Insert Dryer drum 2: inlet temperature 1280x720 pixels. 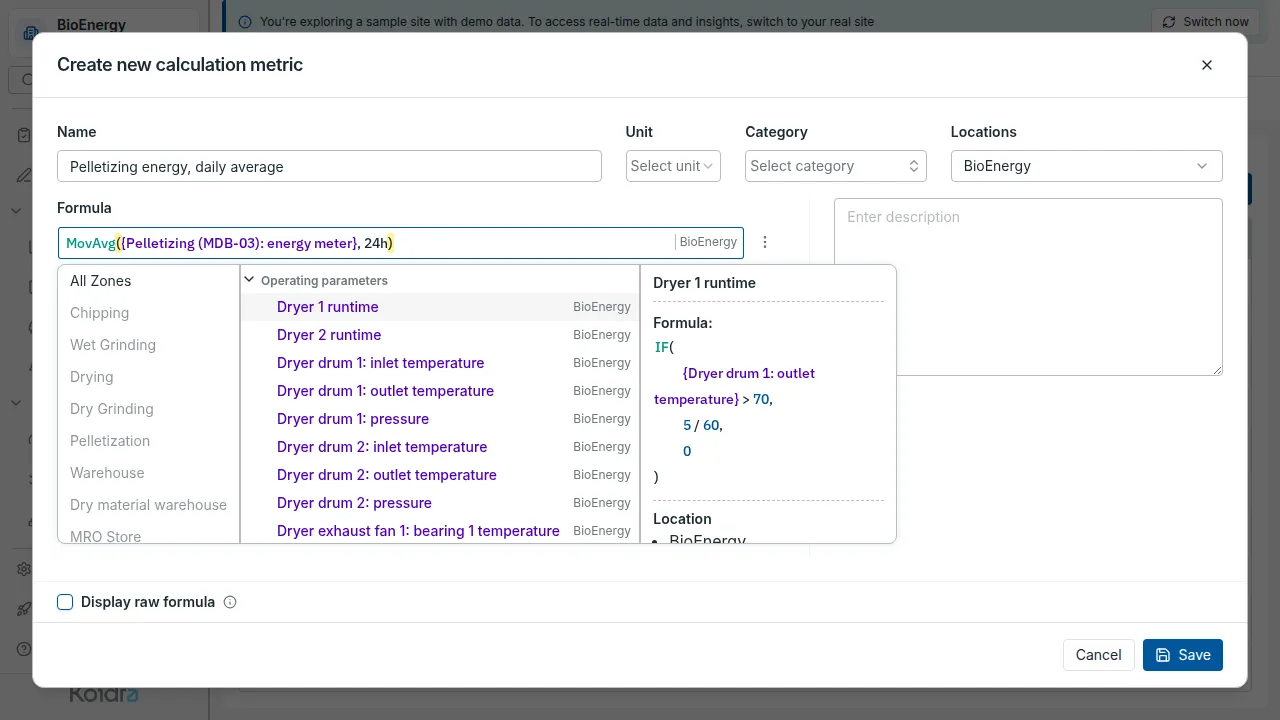pos(440,447)
